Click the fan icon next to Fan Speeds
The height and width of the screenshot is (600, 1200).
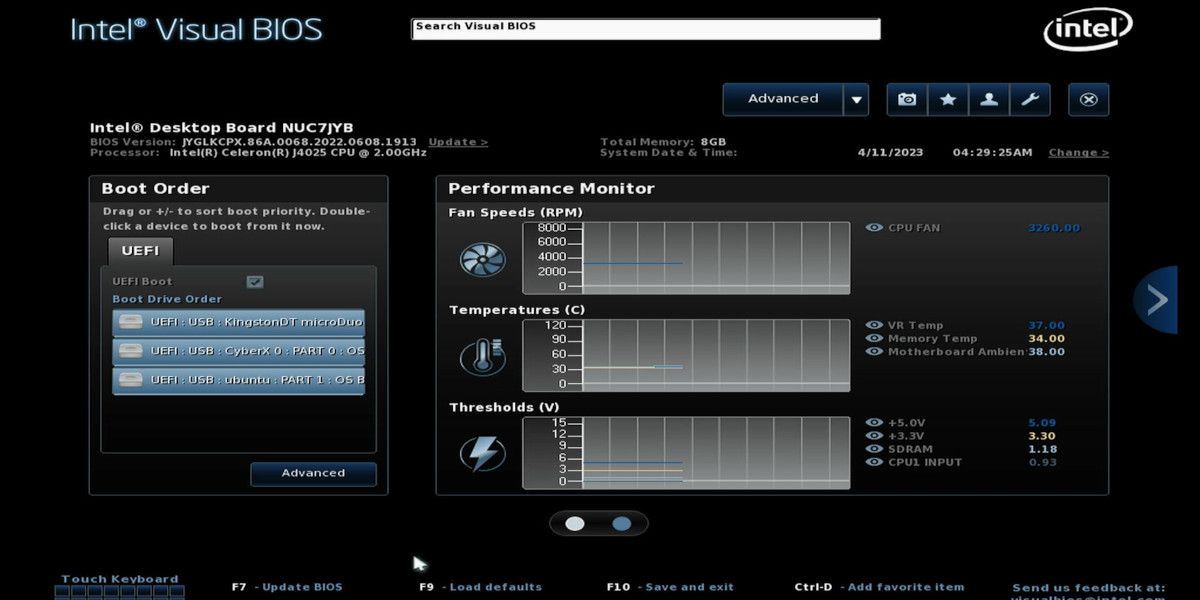[x=484, y=258]
